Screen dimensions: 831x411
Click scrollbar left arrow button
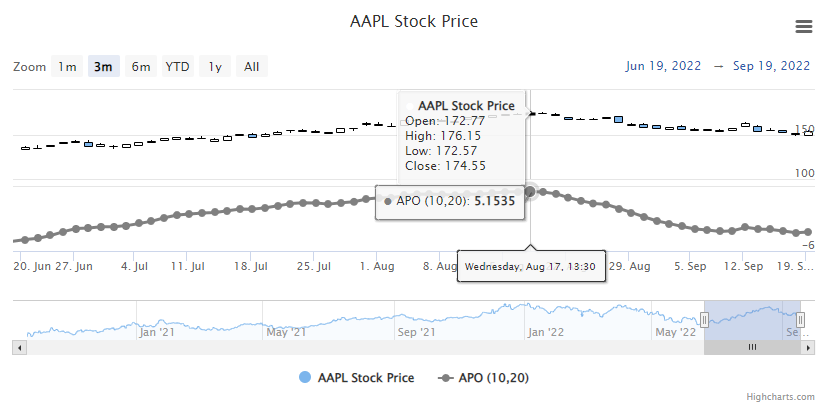[18, 347]
